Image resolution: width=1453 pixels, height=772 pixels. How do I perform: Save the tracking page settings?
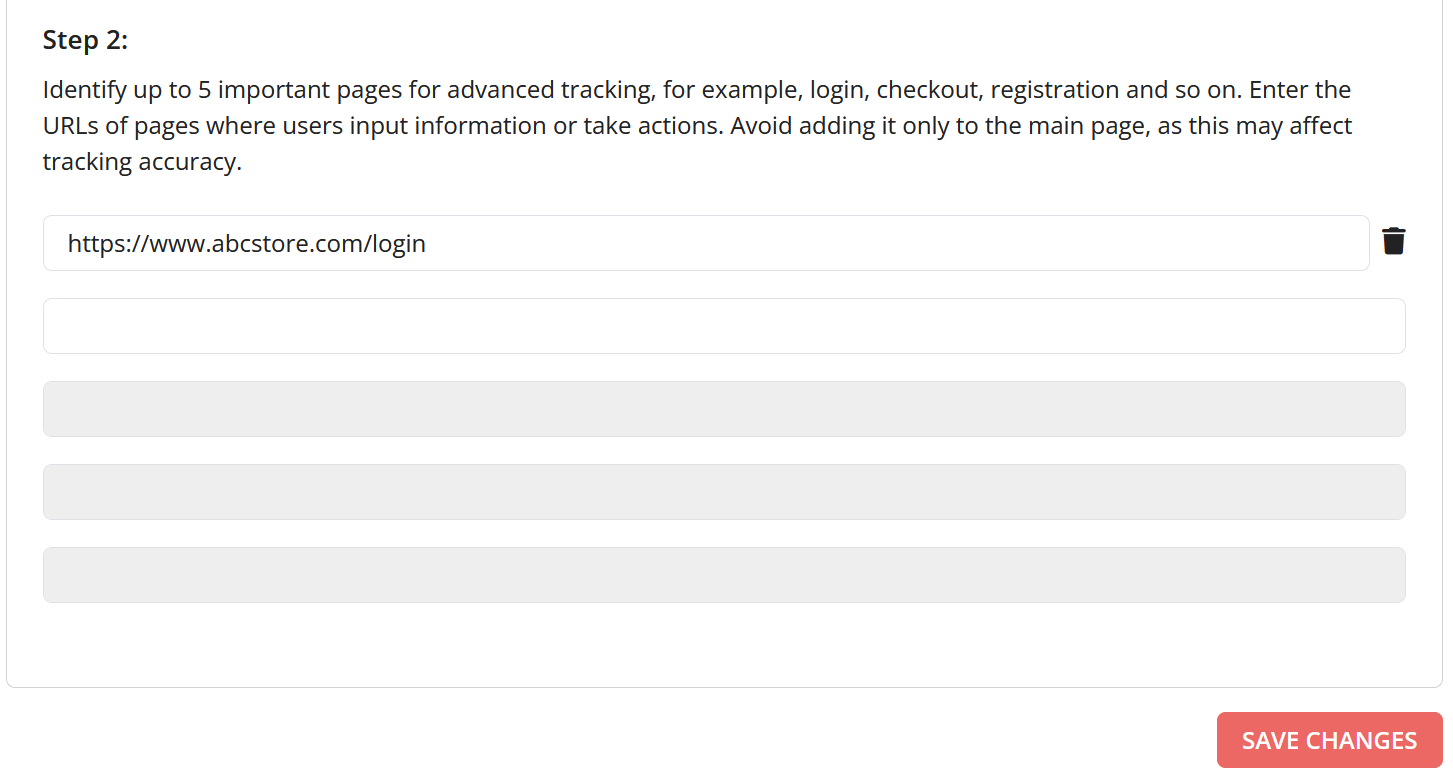pyautogui.click(x=1328, y=740)
